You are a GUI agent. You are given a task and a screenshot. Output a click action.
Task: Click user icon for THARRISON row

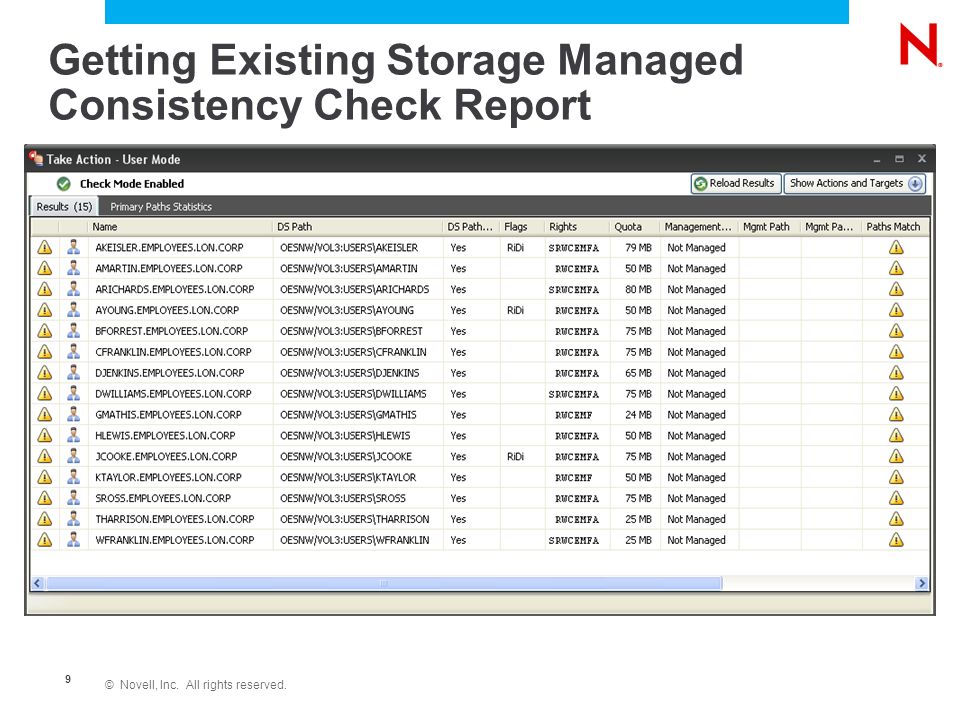(73, 519)
